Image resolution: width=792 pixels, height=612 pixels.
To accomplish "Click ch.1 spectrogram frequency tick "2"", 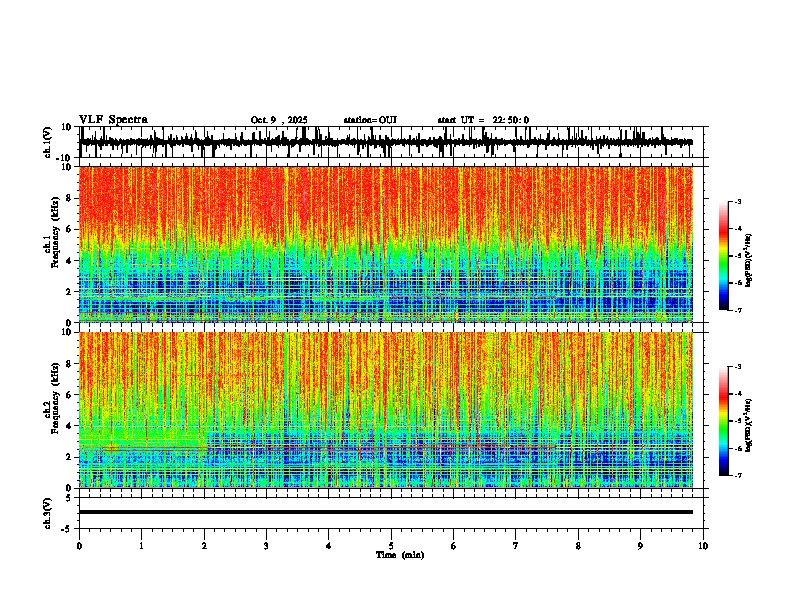I will (x=70, y=292).
